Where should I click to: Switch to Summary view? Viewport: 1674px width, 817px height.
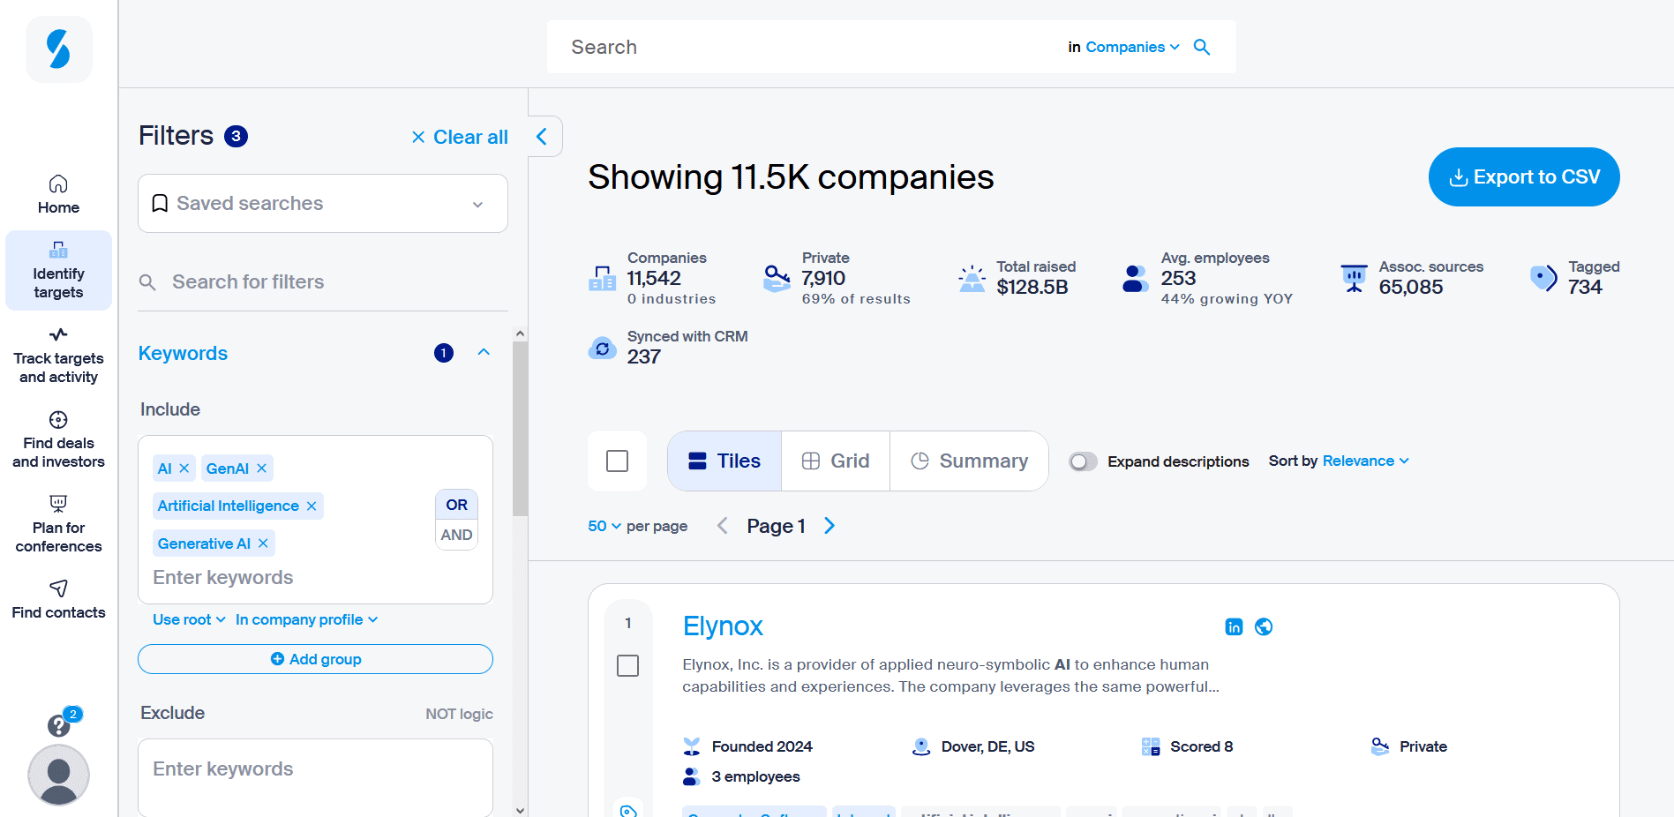(968, 461)
